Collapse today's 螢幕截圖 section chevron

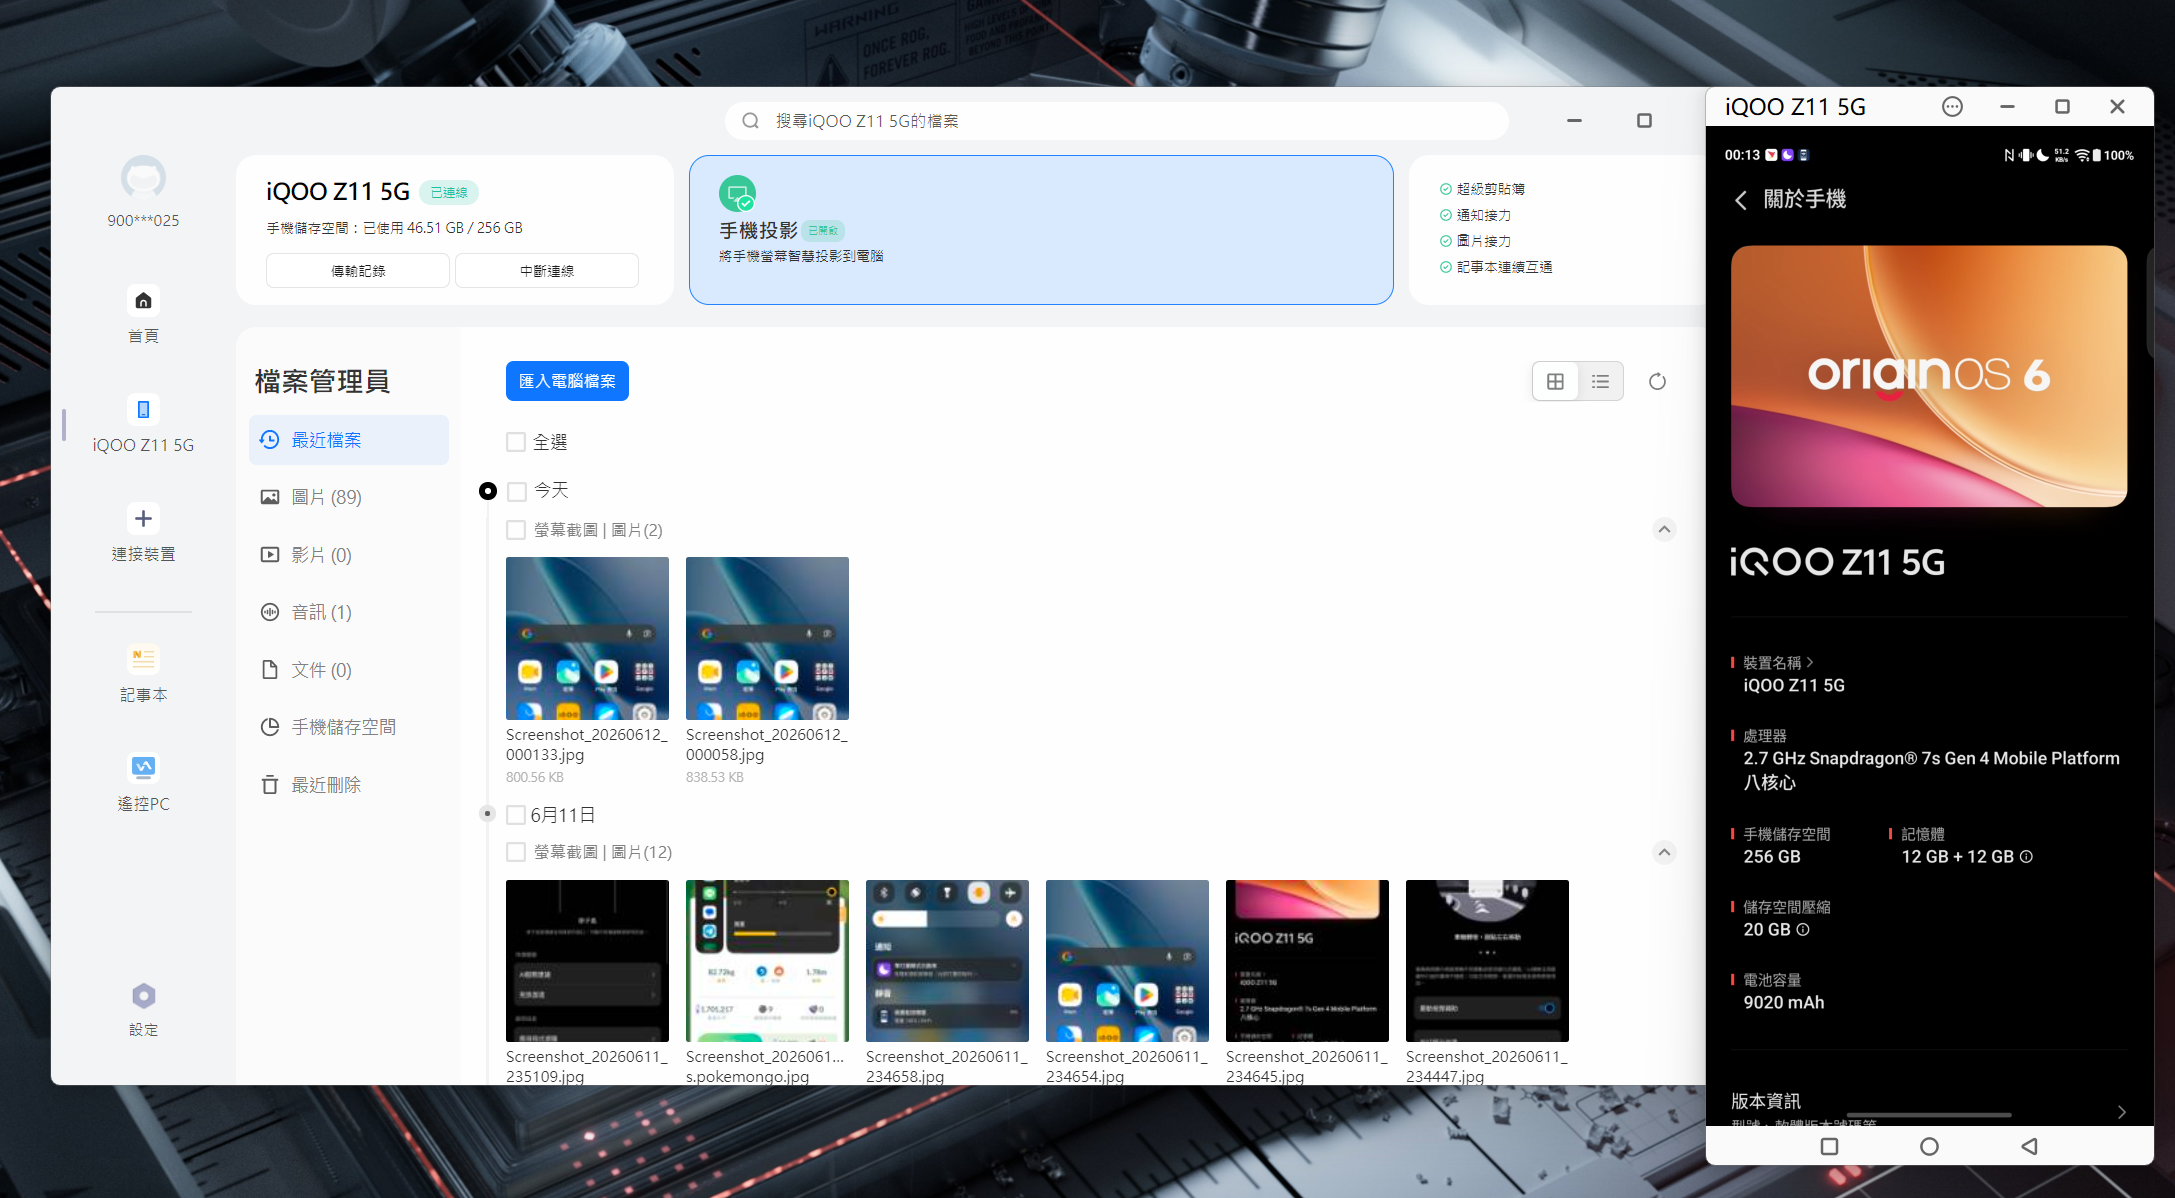click(1664, 529)
